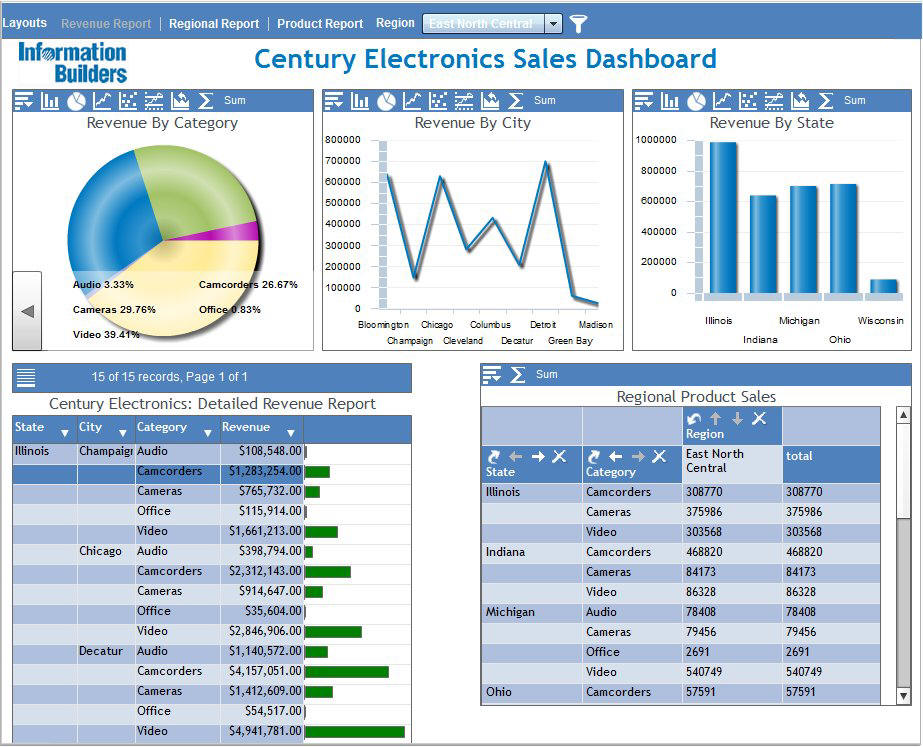Move the Category field left with its arrow
Viewport: 923px width, 747px height.
(616, 456)
